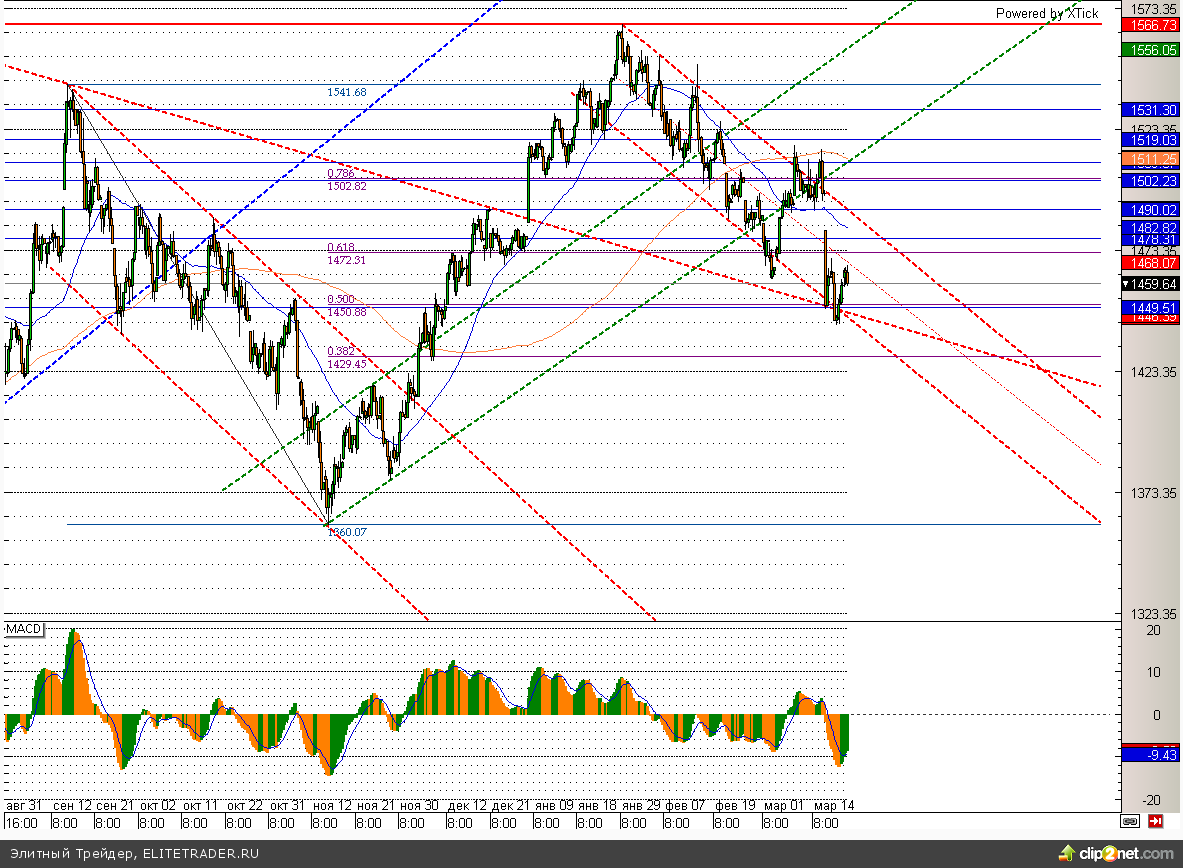Select the MACD indicator label
1183x868 pixels.
coord(23,629)
